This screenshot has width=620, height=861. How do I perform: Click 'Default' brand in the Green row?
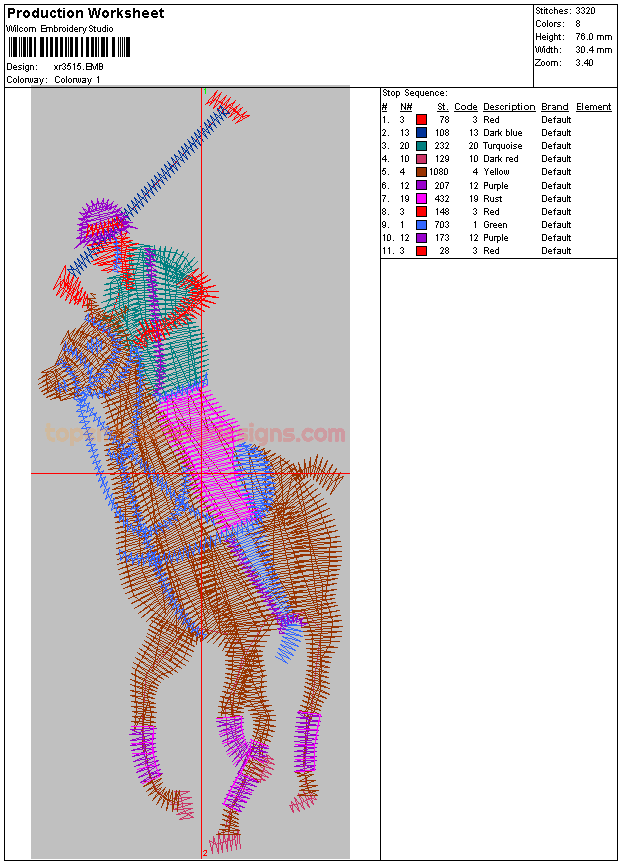click(x=556, y=225)
